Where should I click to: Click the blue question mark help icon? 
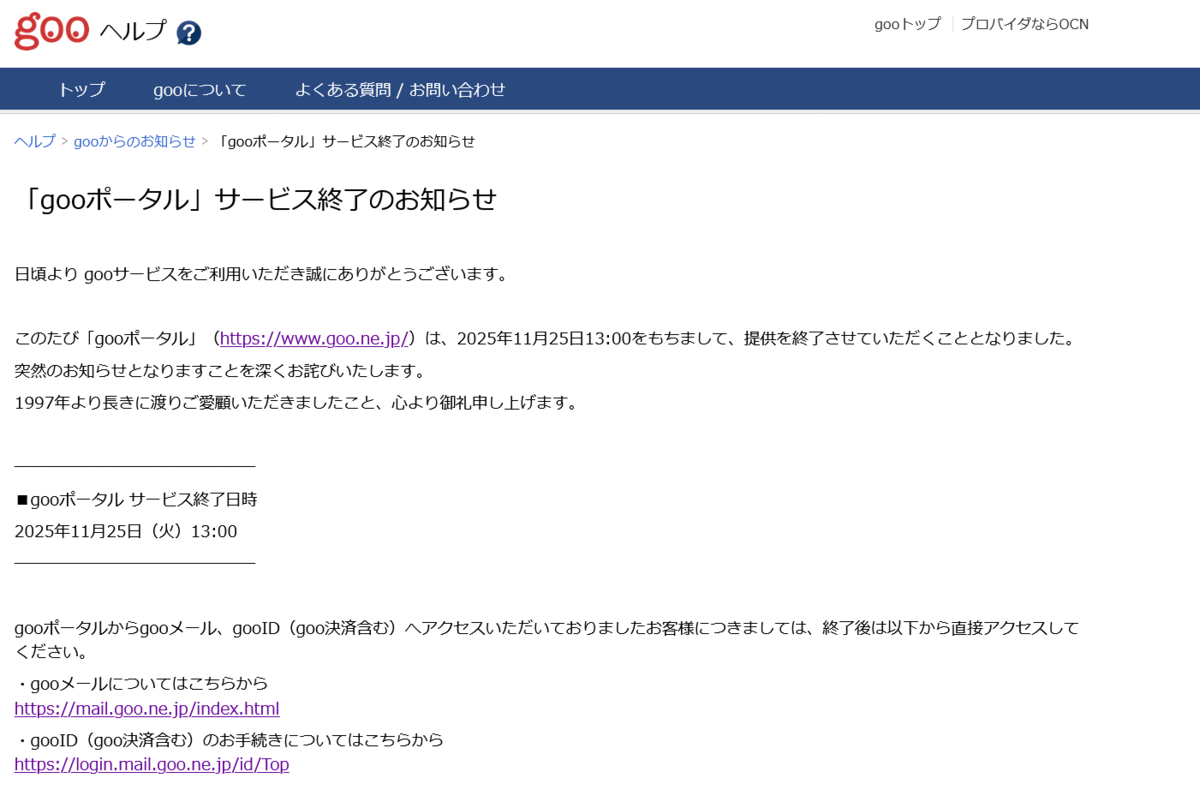tap(189, 33)
